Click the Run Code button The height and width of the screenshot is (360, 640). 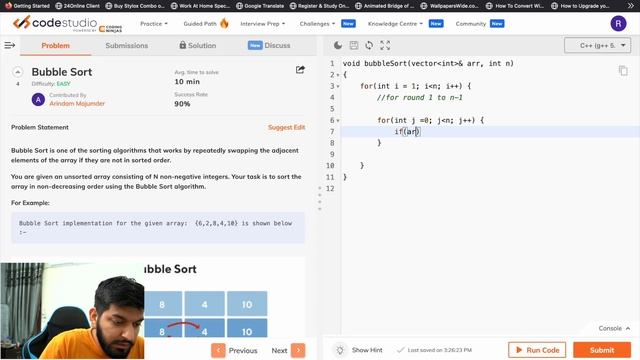(x=537, y=350)
